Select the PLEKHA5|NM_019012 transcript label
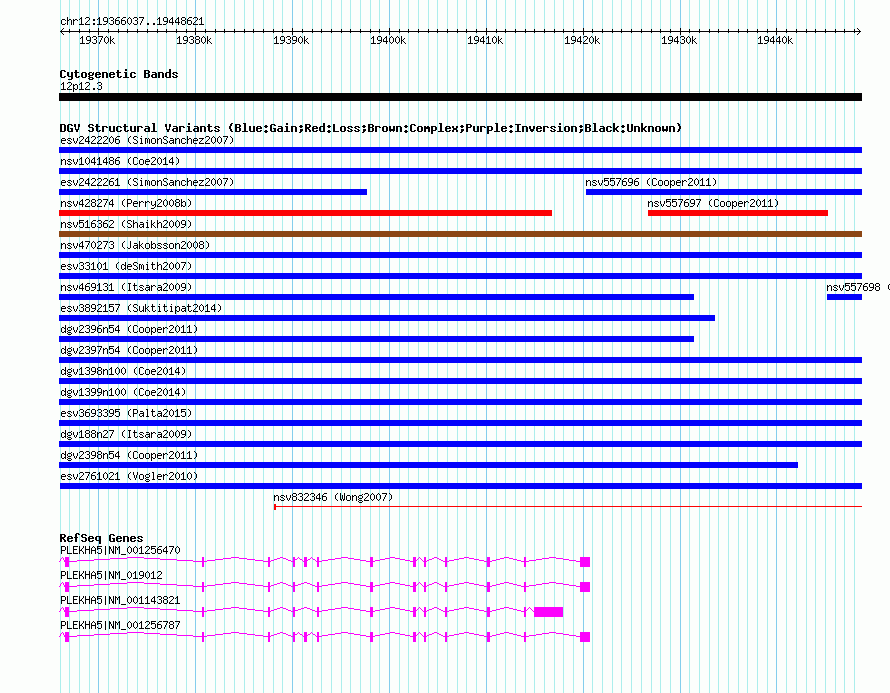 click(111, 576)
